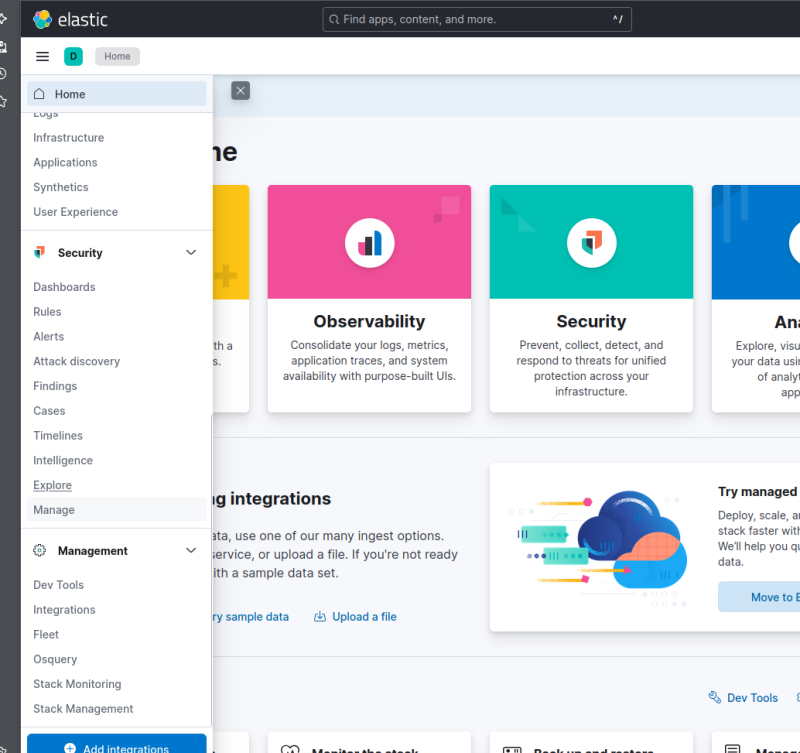Close the side panel with X button
Screen dimensions: 800x753
(x=240, y=91)
